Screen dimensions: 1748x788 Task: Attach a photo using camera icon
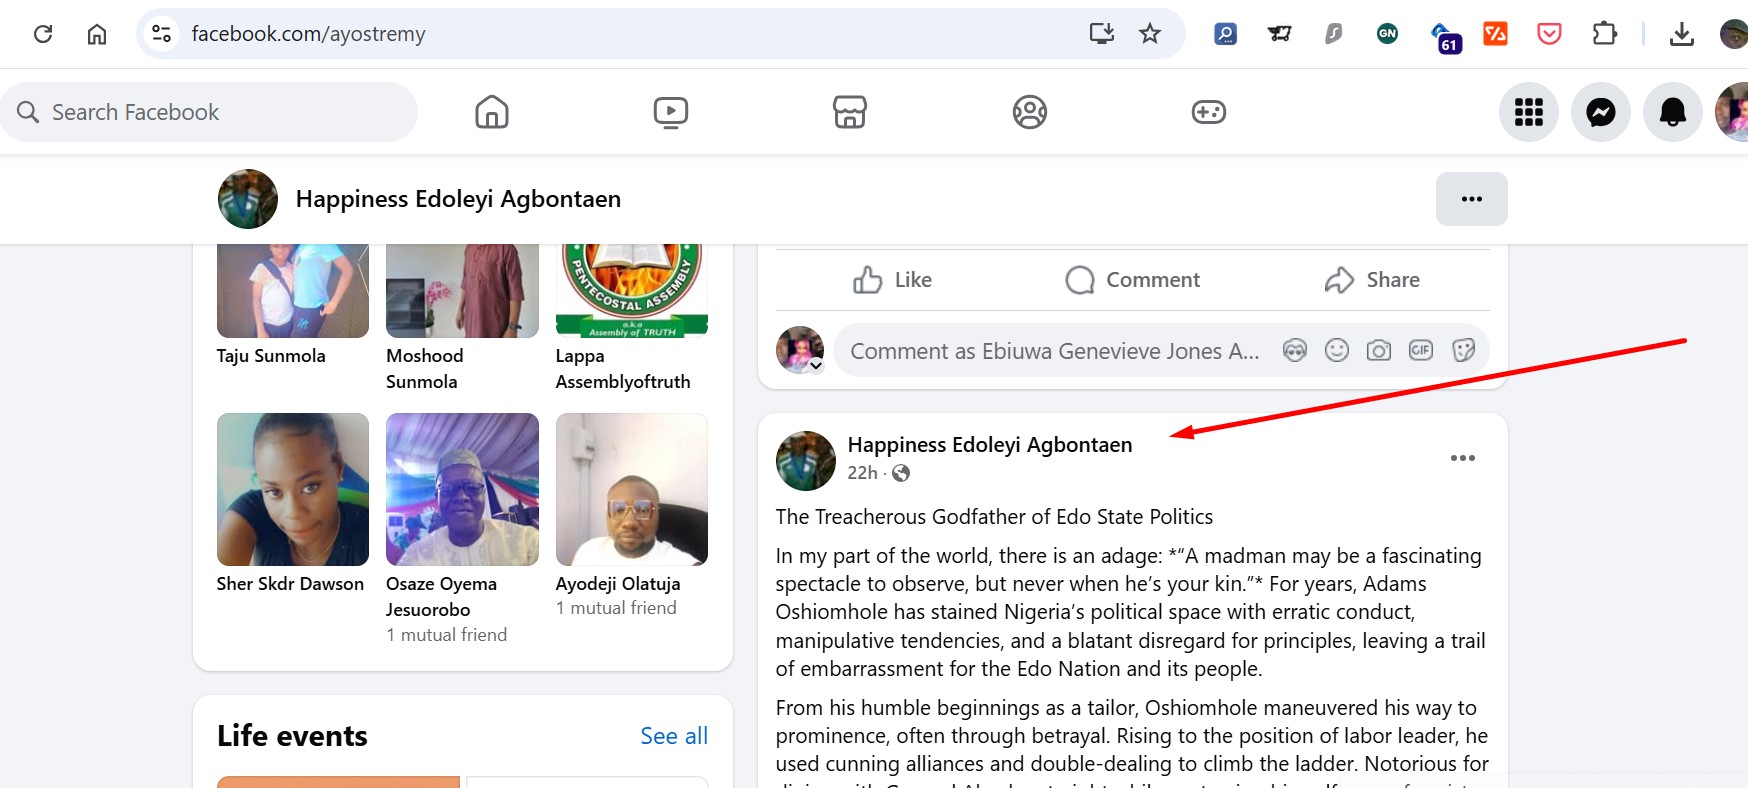(x=1378, y=350)
